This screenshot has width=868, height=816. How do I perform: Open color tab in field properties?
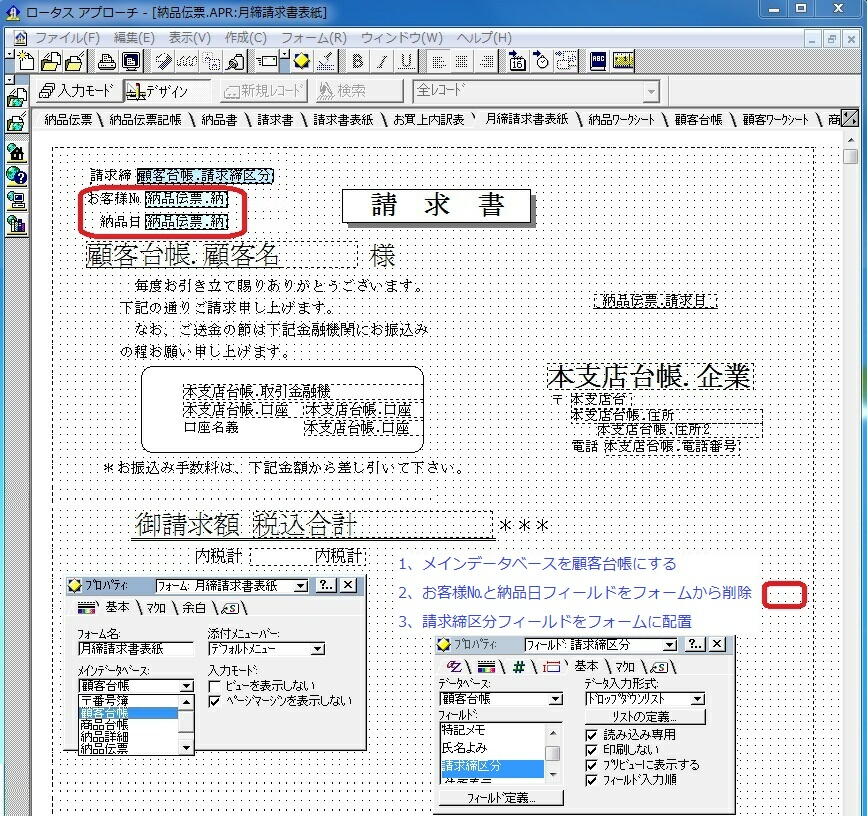coord(485,667)
